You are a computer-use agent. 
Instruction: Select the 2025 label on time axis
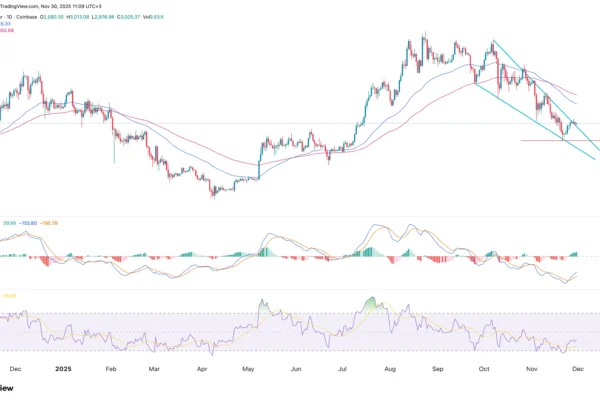tap(63, 368)
